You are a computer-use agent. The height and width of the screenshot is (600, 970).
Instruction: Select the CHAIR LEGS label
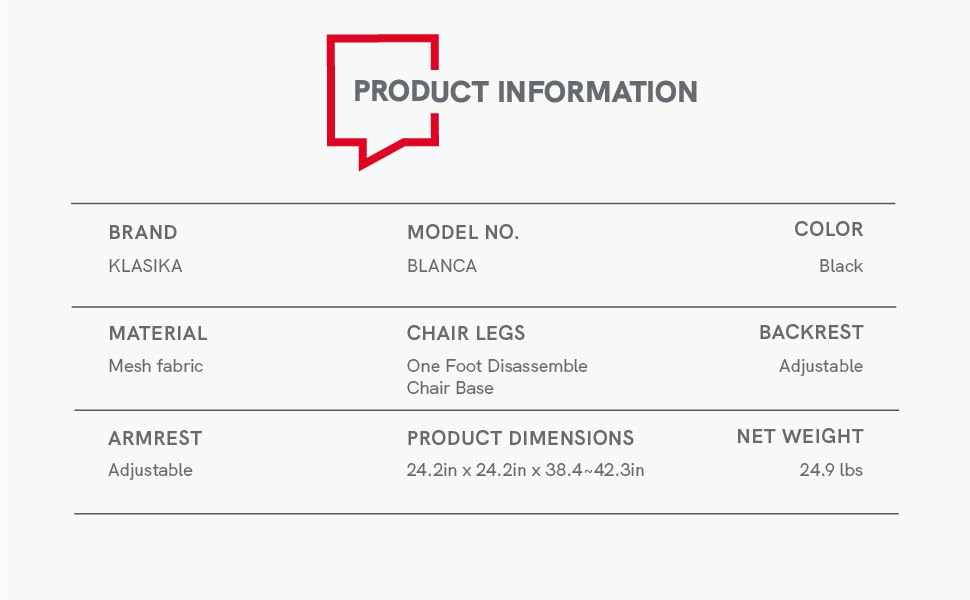(x=466, y=334)
